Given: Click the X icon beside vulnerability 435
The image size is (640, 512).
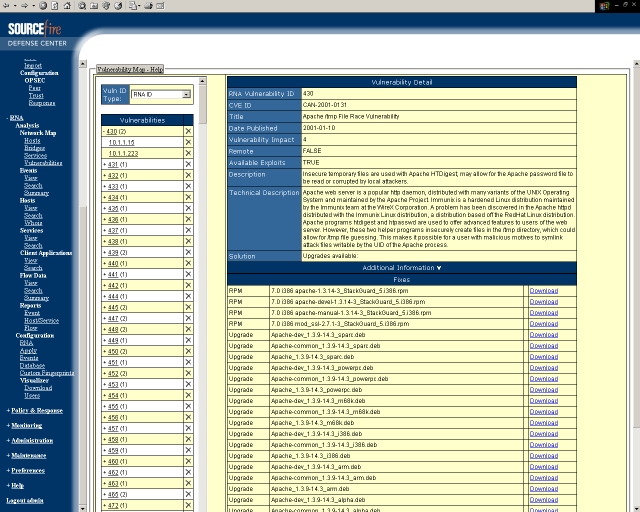Looking at the screenshot, I should (x=188, y=208).
